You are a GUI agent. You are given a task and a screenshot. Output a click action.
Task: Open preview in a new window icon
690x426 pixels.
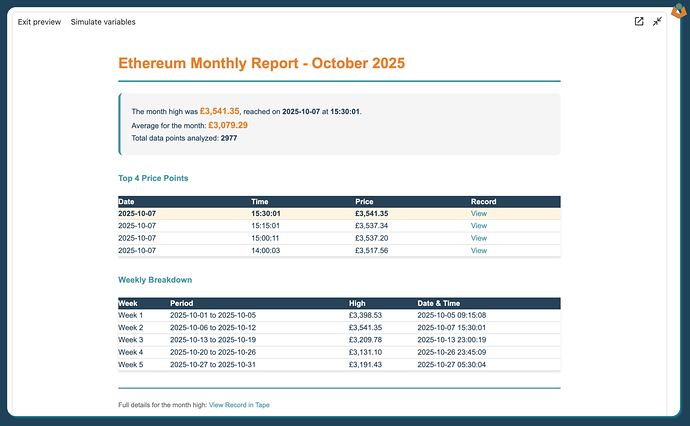(x=639, y=22)
